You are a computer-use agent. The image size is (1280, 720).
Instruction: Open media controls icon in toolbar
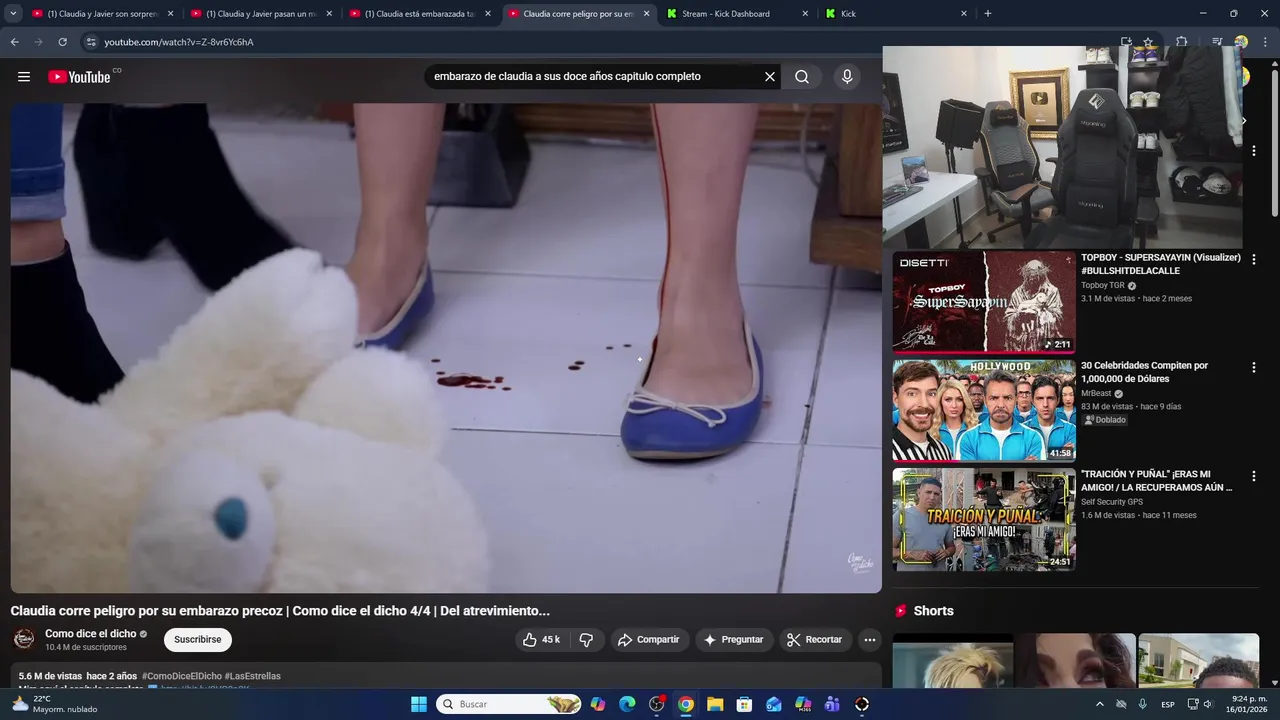1217,42
